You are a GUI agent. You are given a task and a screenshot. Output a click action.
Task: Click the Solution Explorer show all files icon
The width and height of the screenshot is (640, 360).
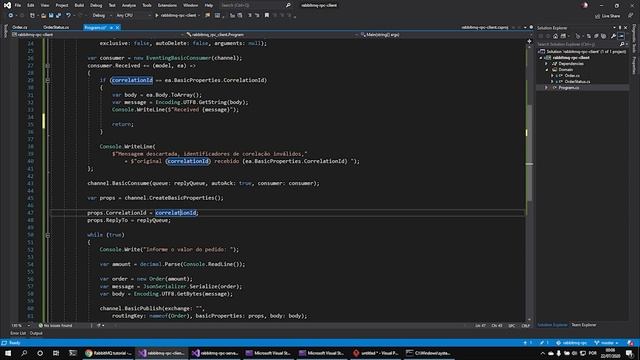coord(604,36)
